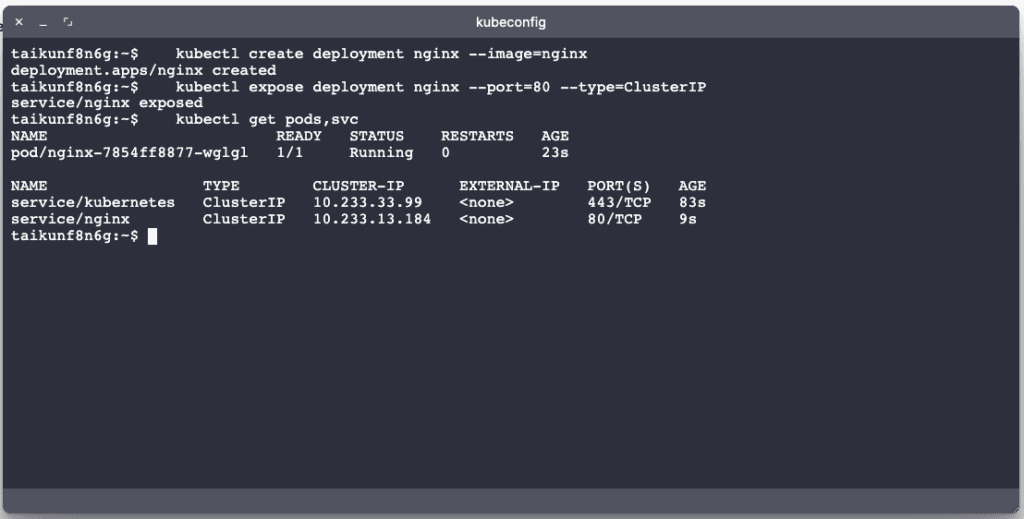
Task: Click the cluster IP 10.233.33.99
Action: [367, 203]
